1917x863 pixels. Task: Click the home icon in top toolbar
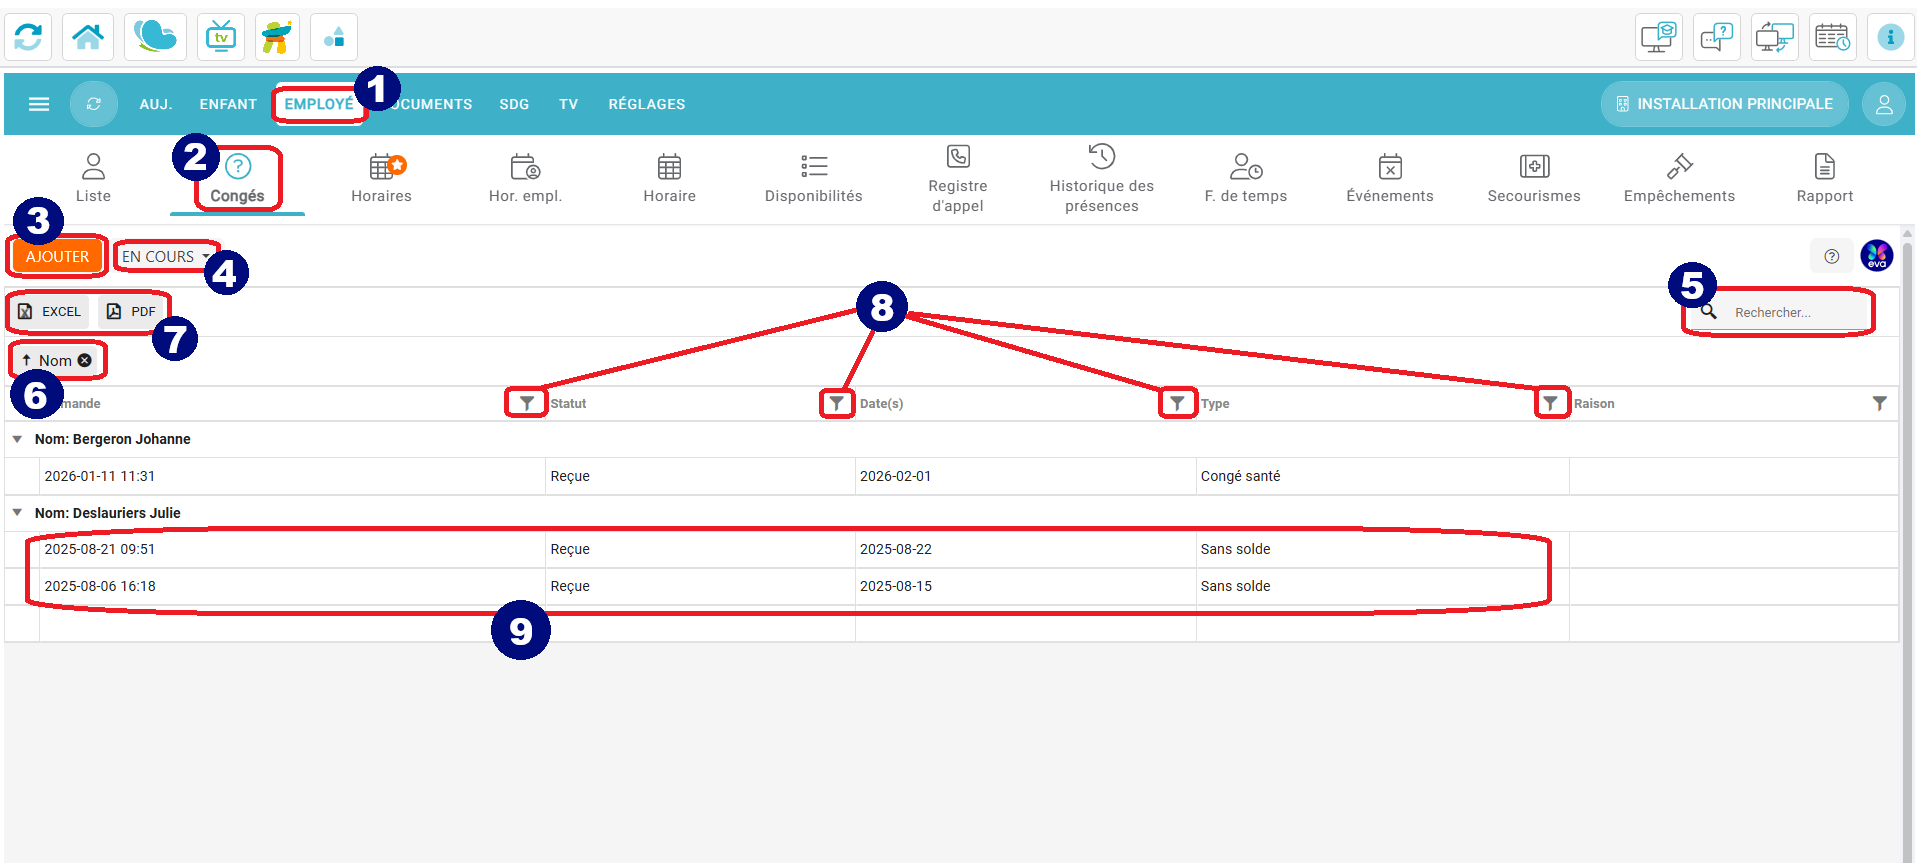[88, 38]
